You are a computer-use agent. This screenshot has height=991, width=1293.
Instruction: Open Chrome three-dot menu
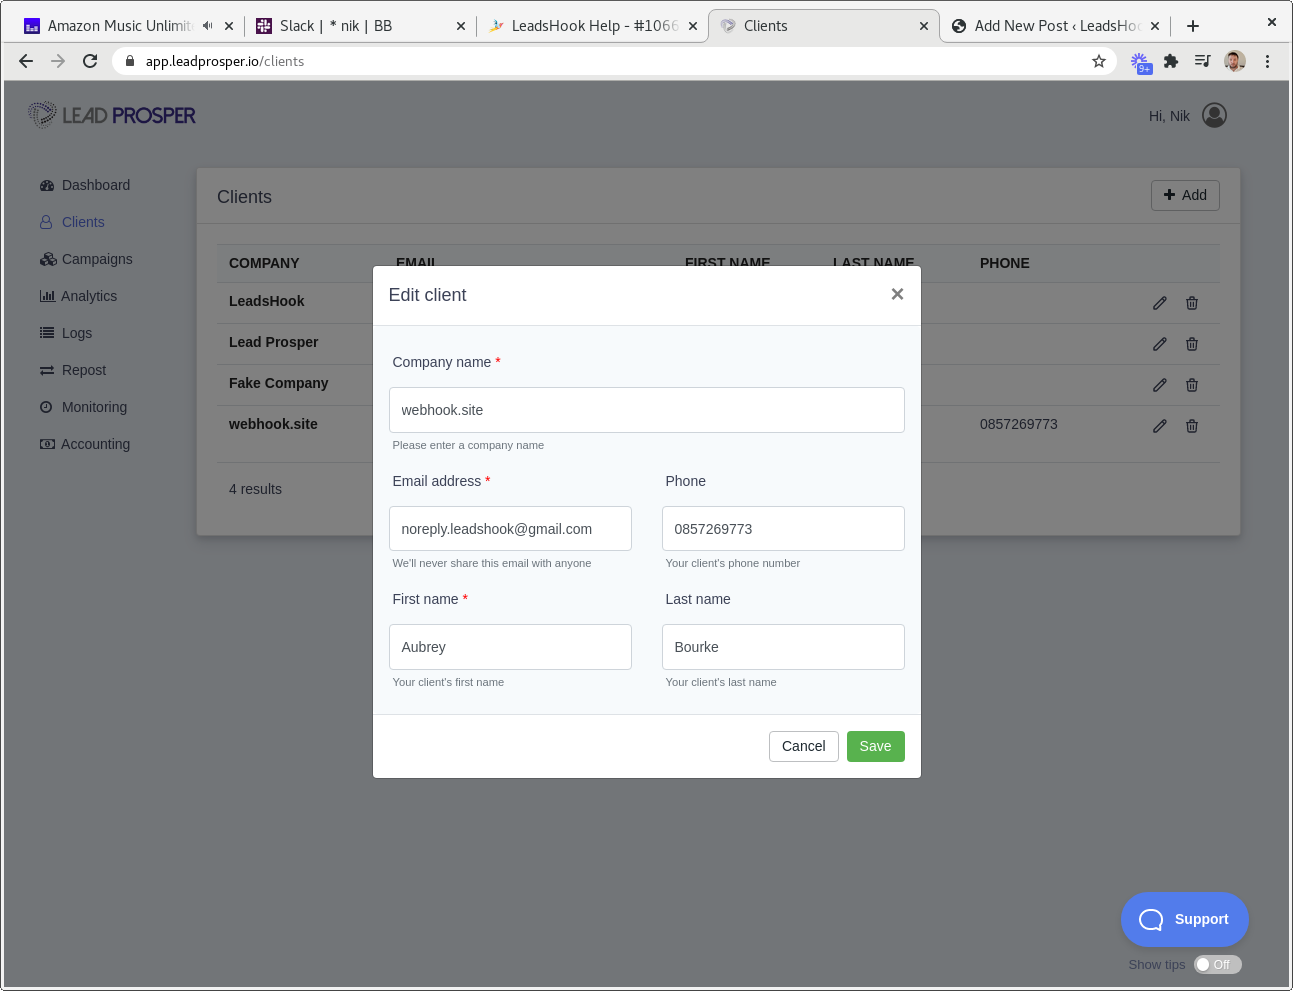click(1267, 61)
